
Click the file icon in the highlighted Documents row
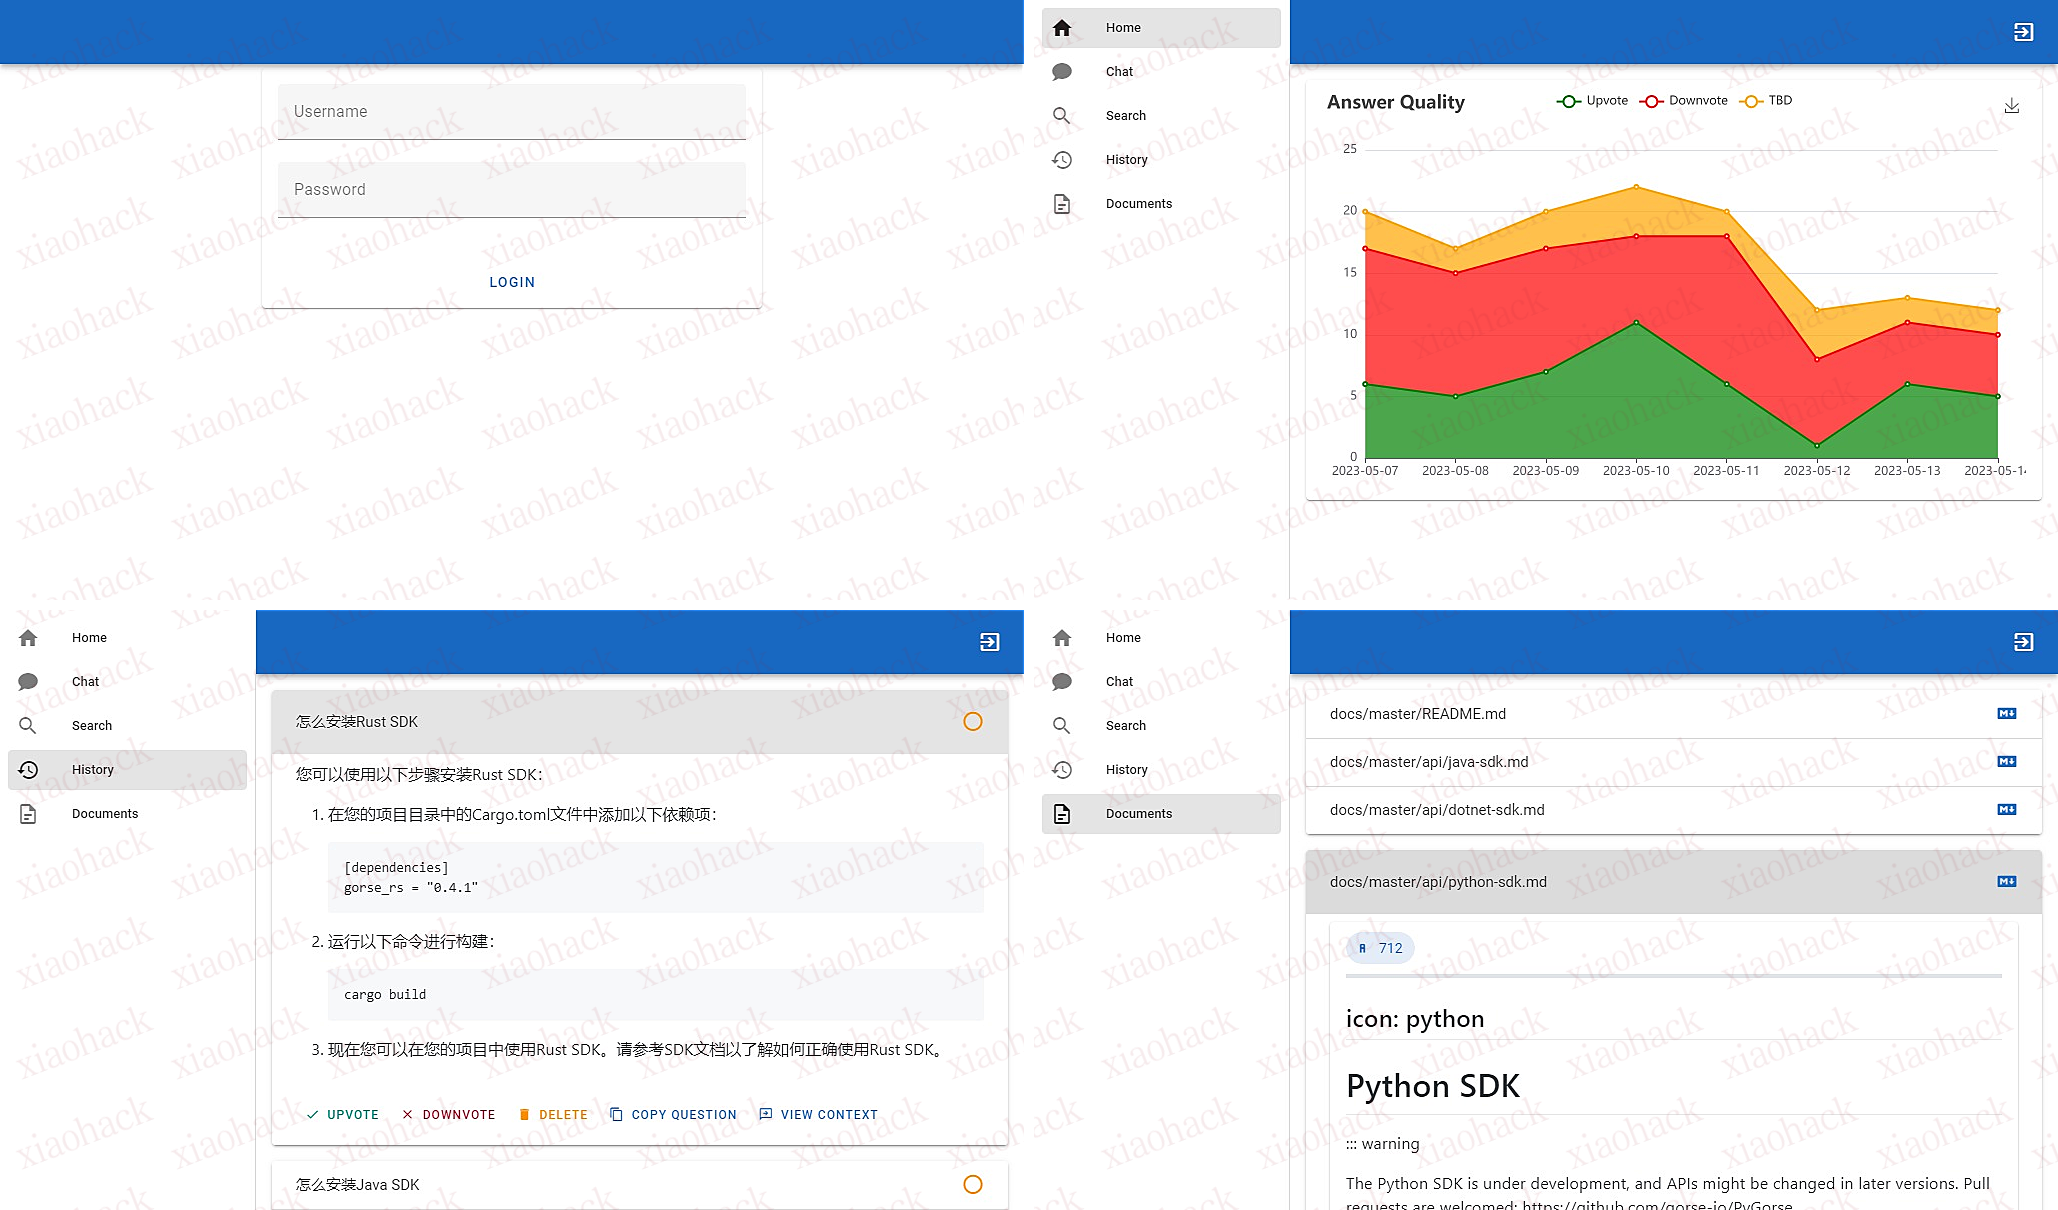pos(1062,814)
